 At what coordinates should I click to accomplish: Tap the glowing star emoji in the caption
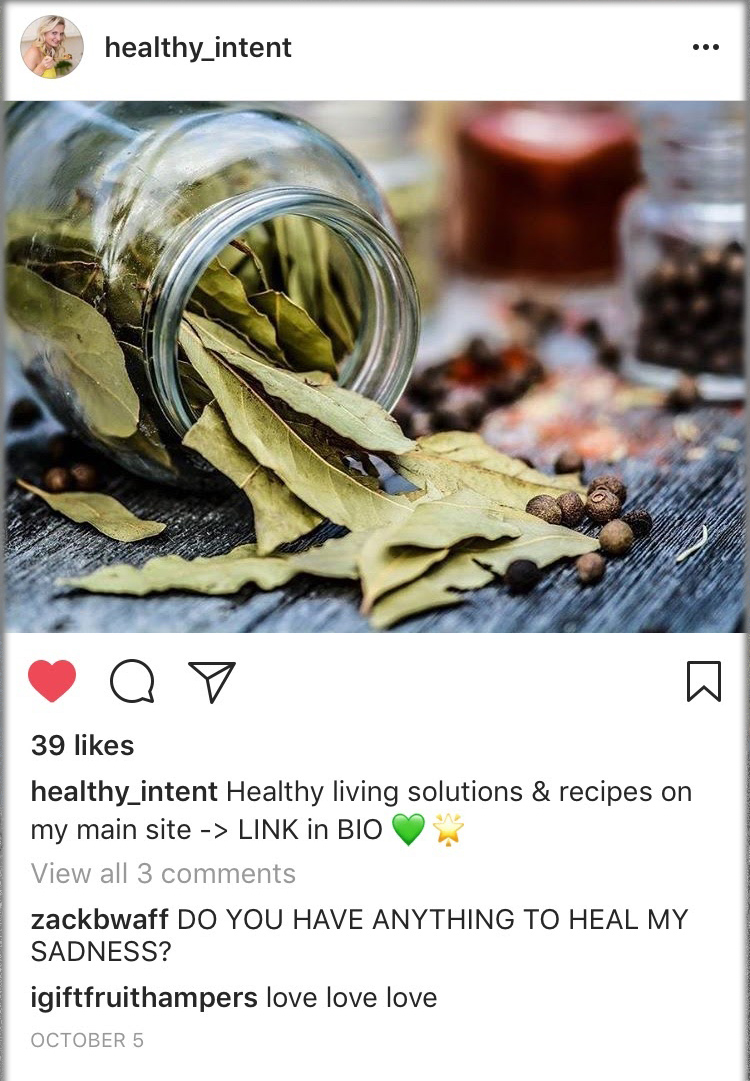(x=448, y=829)
